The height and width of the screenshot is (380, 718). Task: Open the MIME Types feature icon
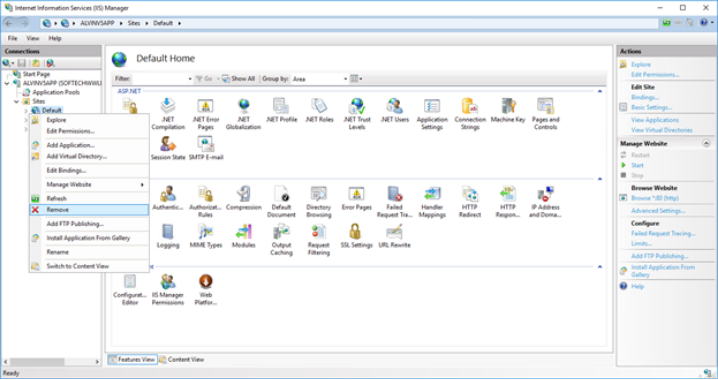(x=206, y=236)
